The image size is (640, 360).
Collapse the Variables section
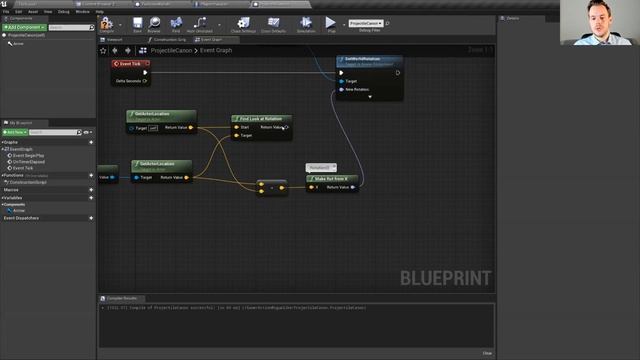tap(2, 198)
